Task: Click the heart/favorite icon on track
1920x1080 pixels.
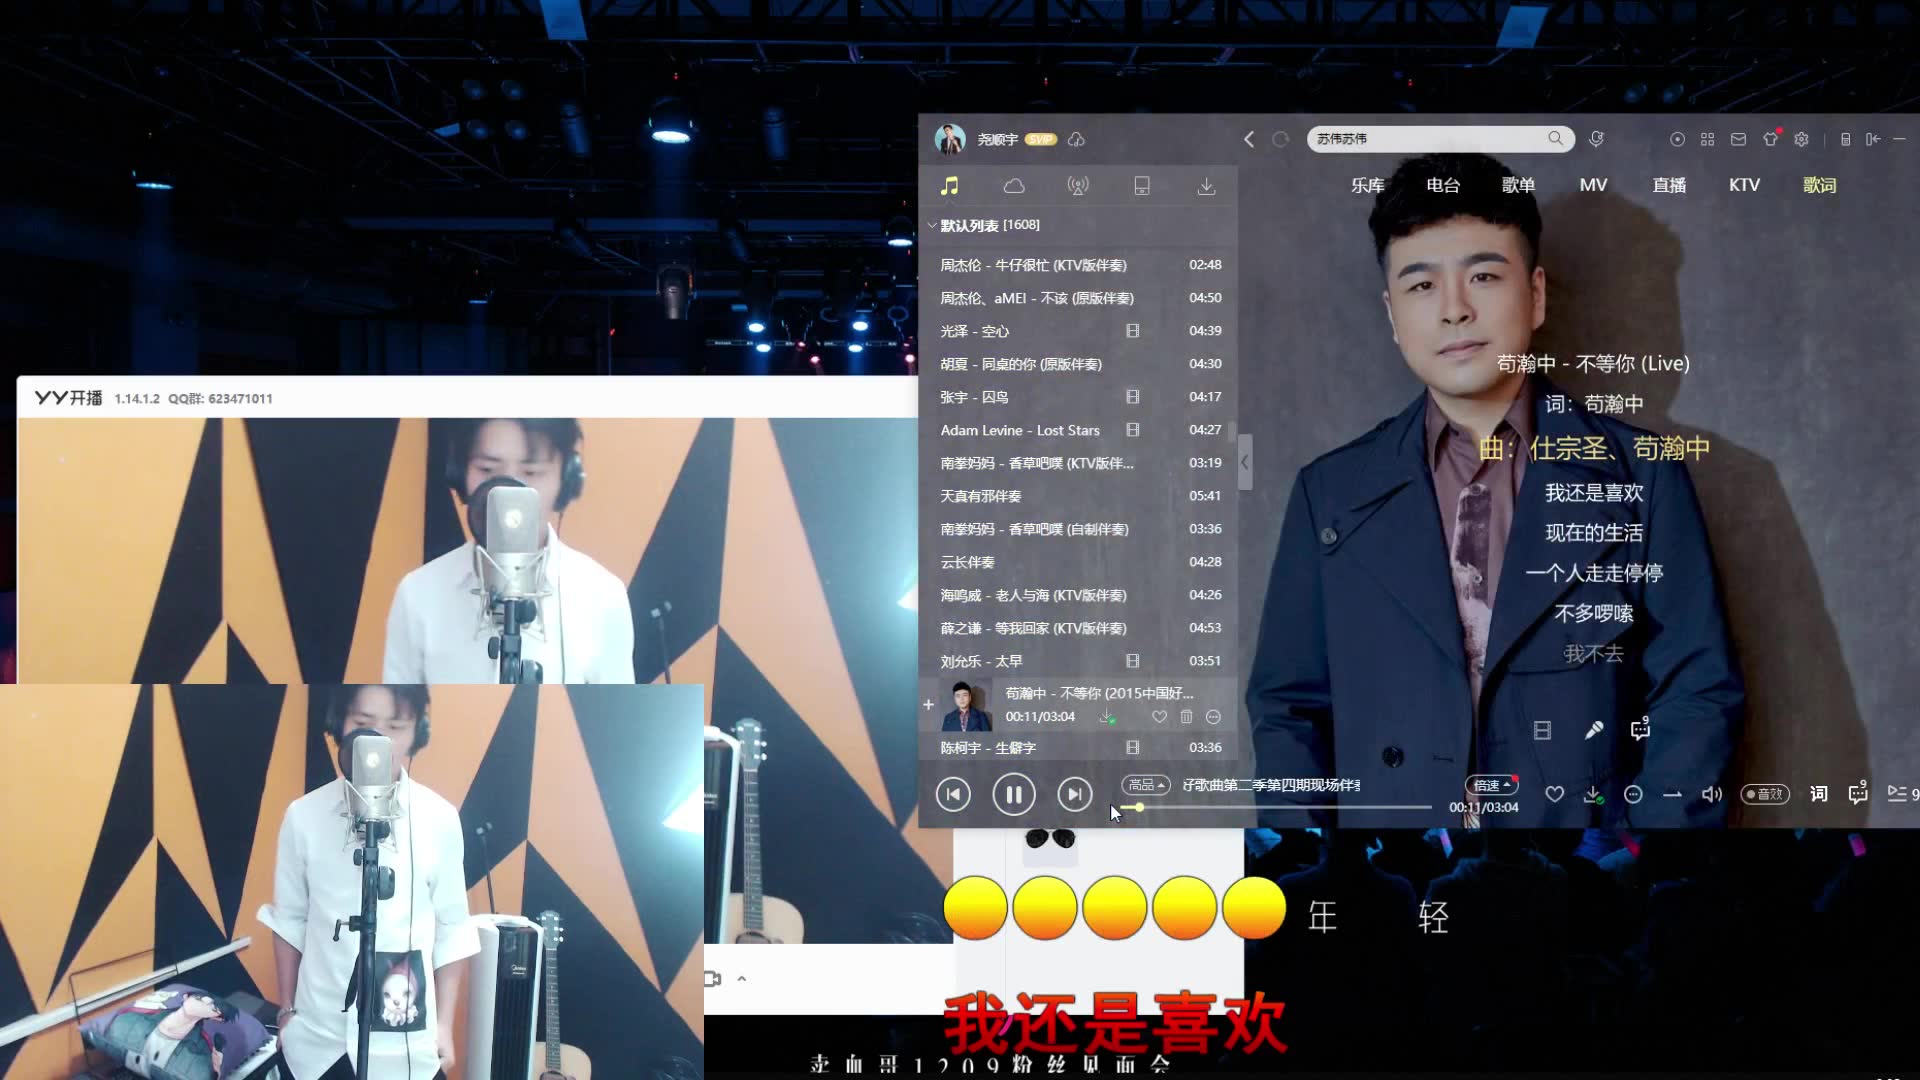Action: point(1159,716)
